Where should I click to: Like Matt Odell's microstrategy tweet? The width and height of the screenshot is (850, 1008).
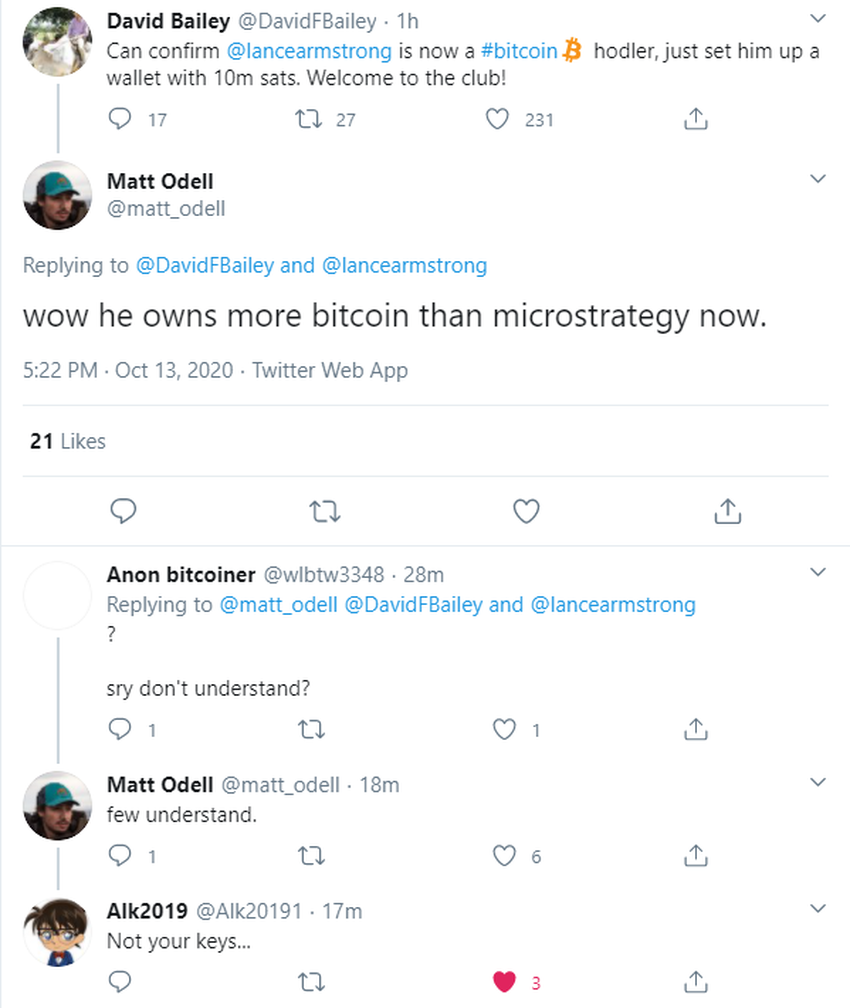pyautogui.click(x=526, y=511)
